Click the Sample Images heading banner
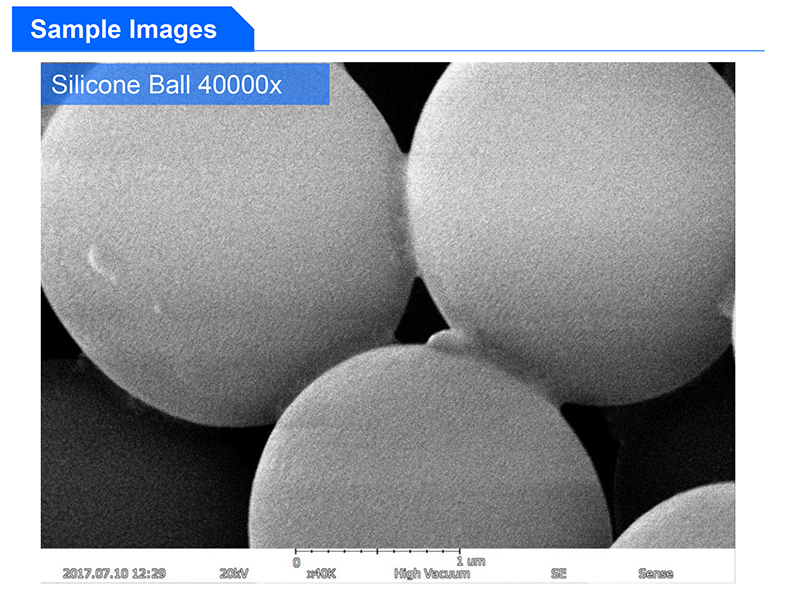 132,29
